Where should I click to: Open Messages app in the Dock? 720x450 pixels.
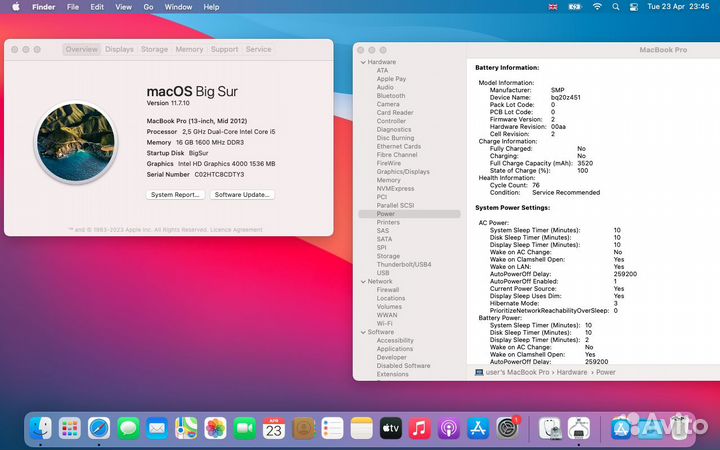click(x=129, y=428)
